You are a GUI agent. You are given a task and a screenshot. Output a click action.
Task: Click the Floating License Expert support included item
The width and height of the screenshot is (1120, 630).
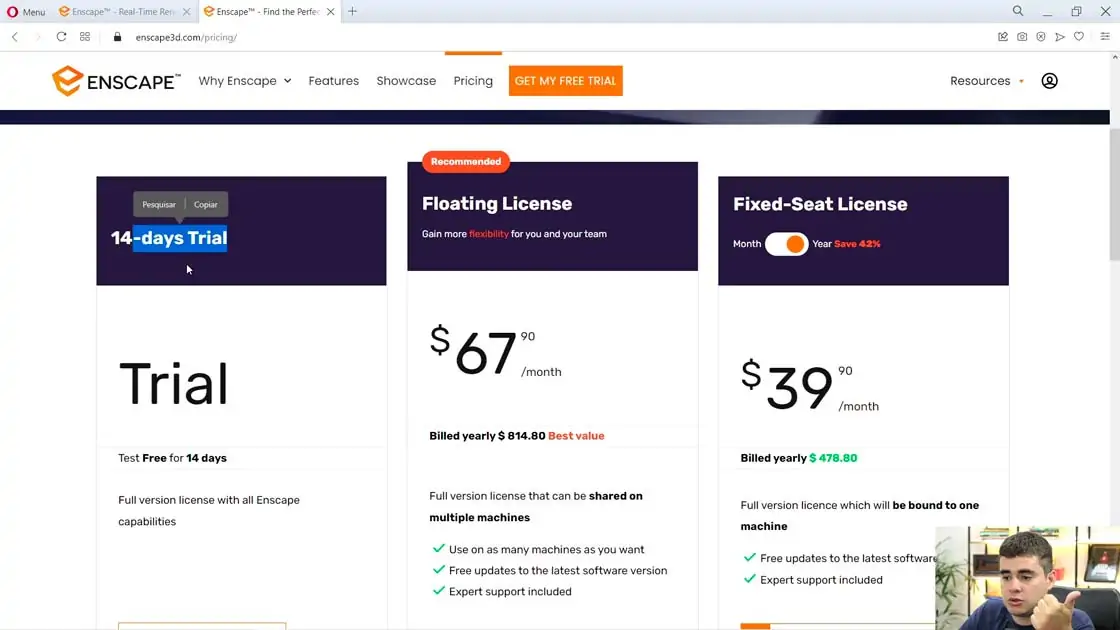[502, 591]
